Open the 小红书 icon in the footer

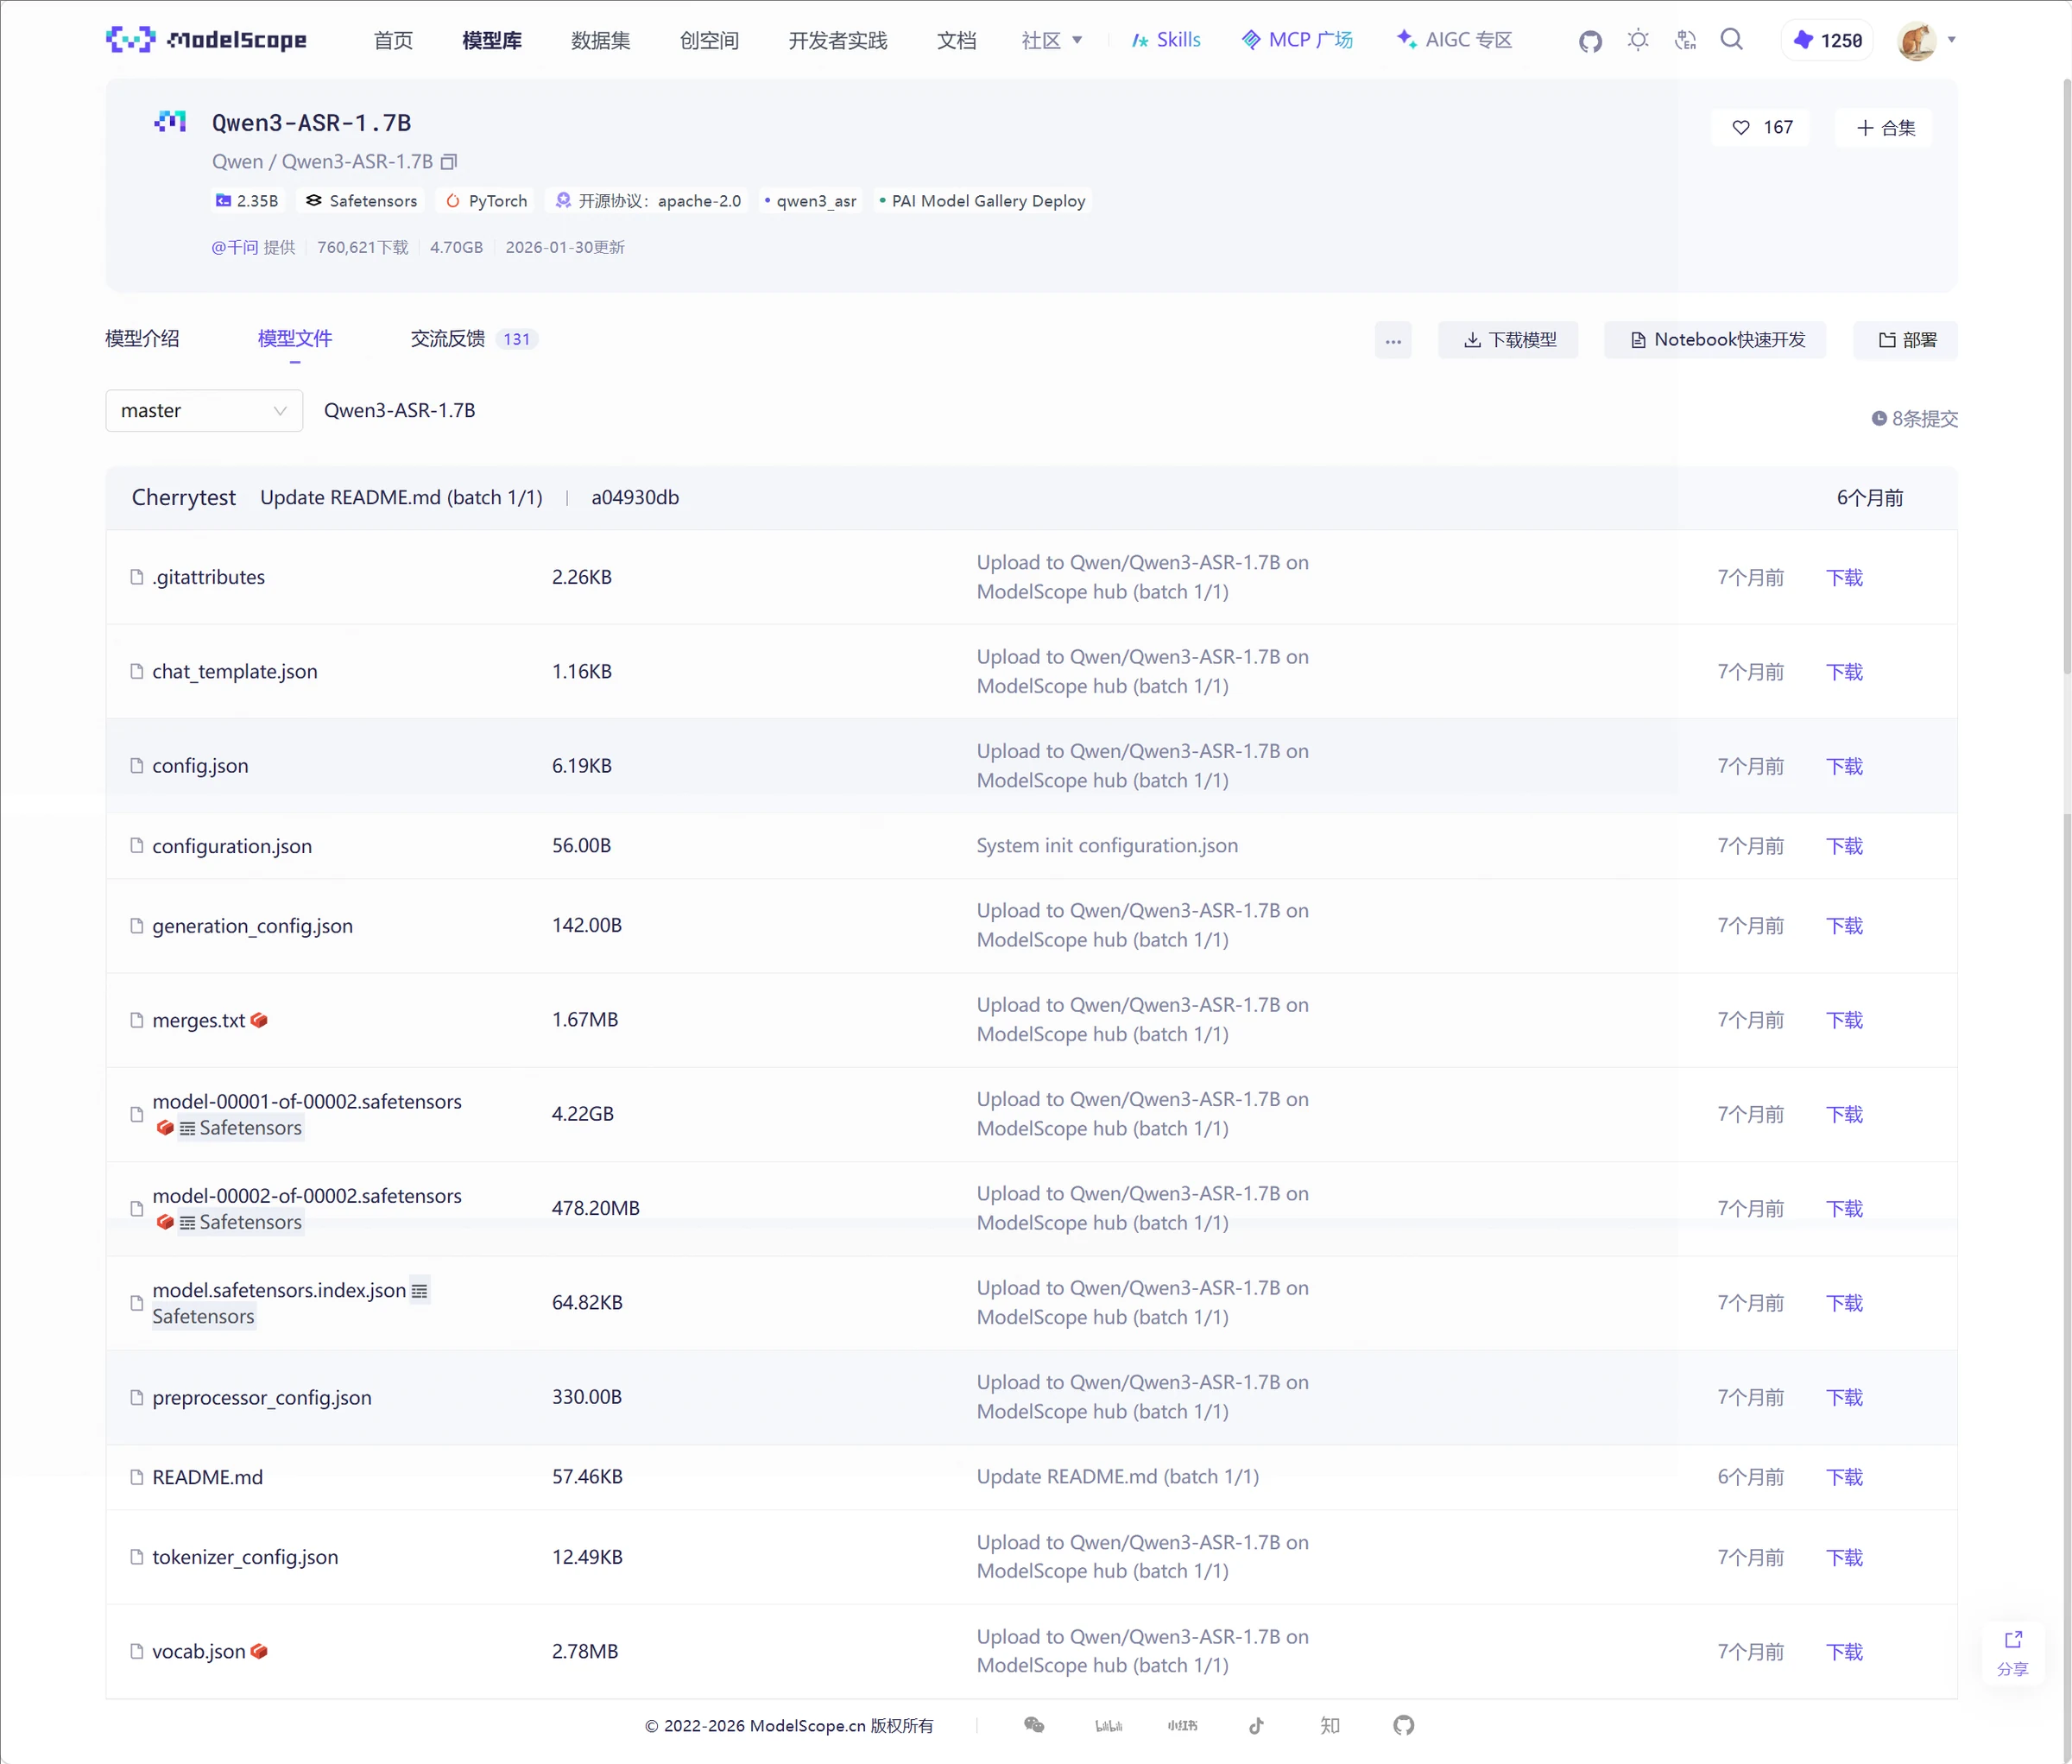[1182, 1725]
